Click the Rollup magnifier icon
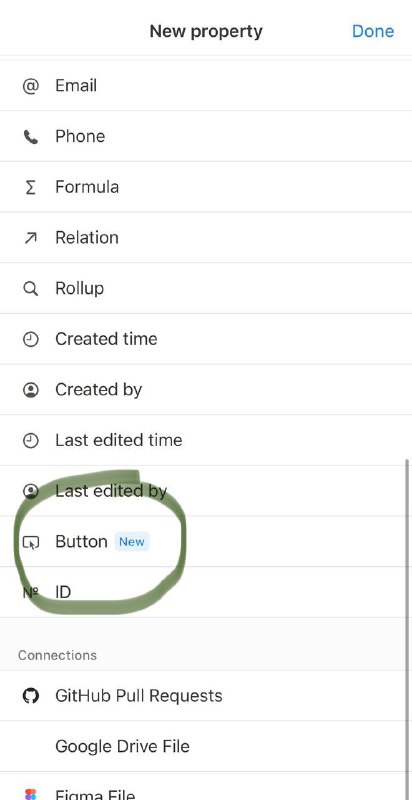Screen dimensions: 412x800 (31, 288)
